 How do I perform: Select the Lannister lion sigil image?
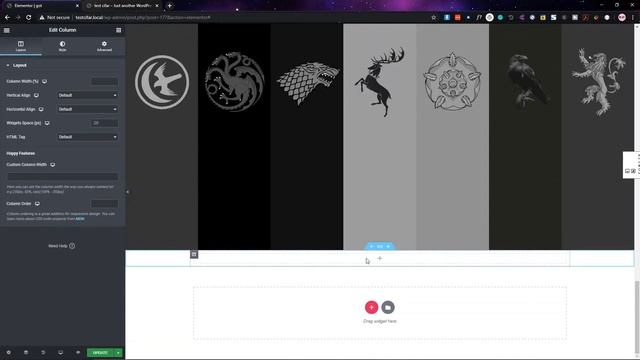click(x=598, y=83)
